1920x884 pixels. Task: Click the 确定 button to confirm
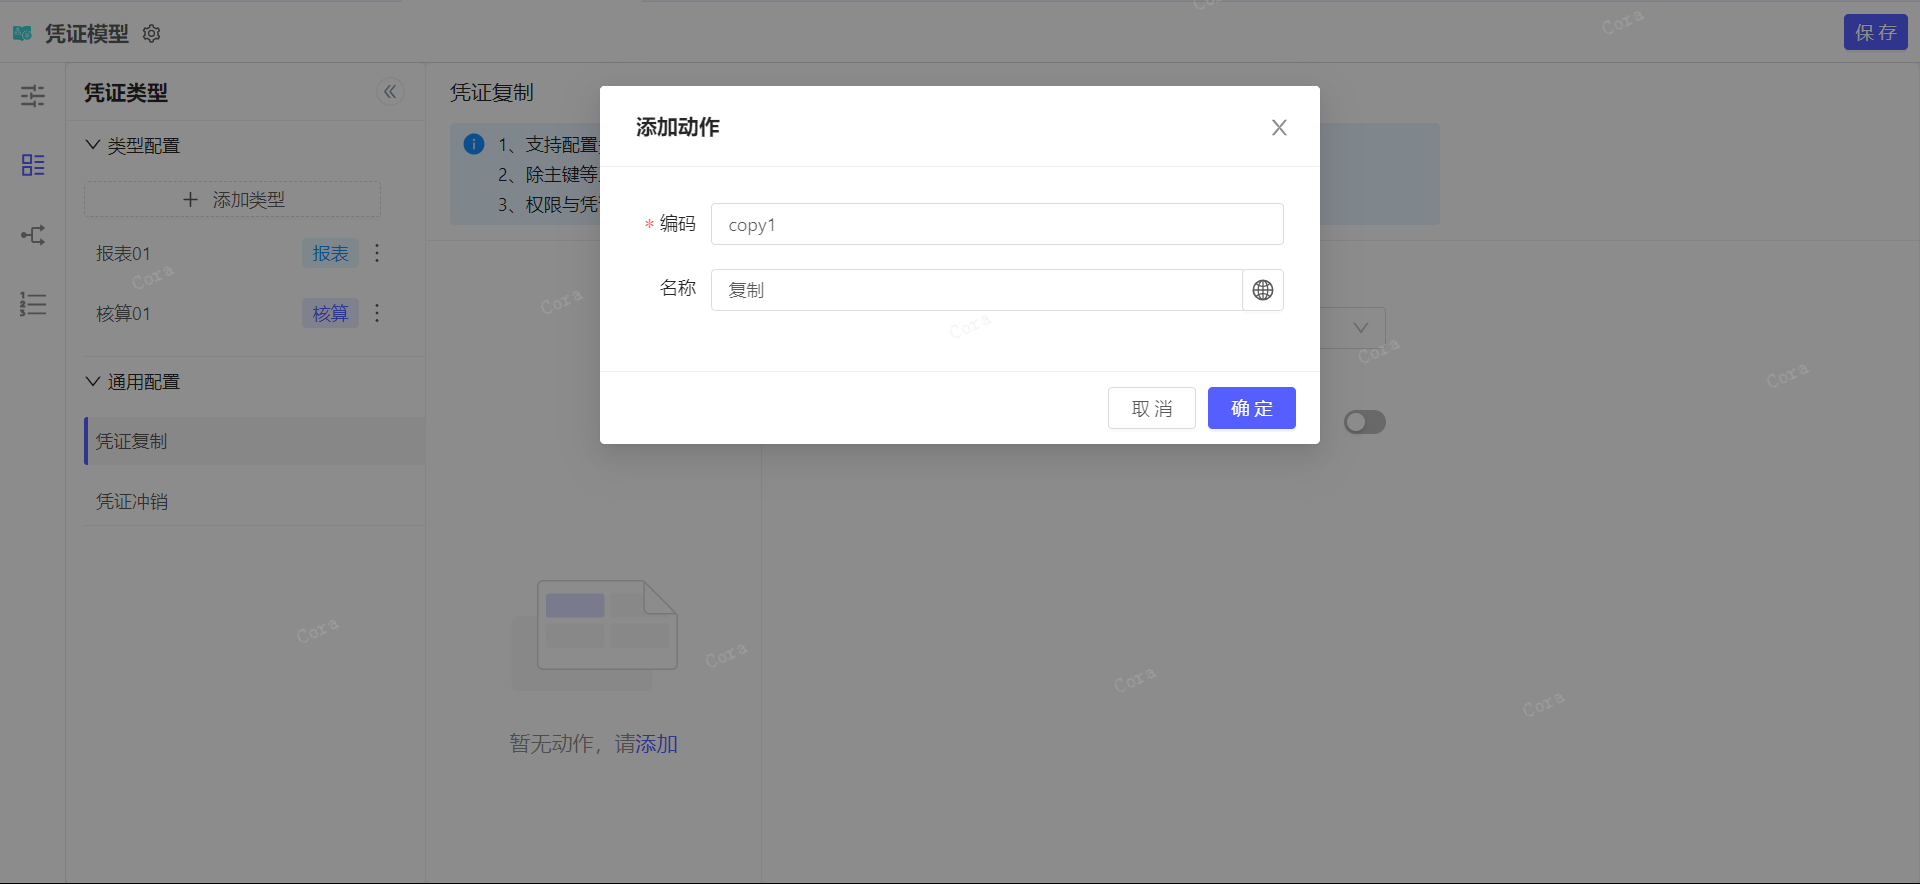pos(1251,408)
